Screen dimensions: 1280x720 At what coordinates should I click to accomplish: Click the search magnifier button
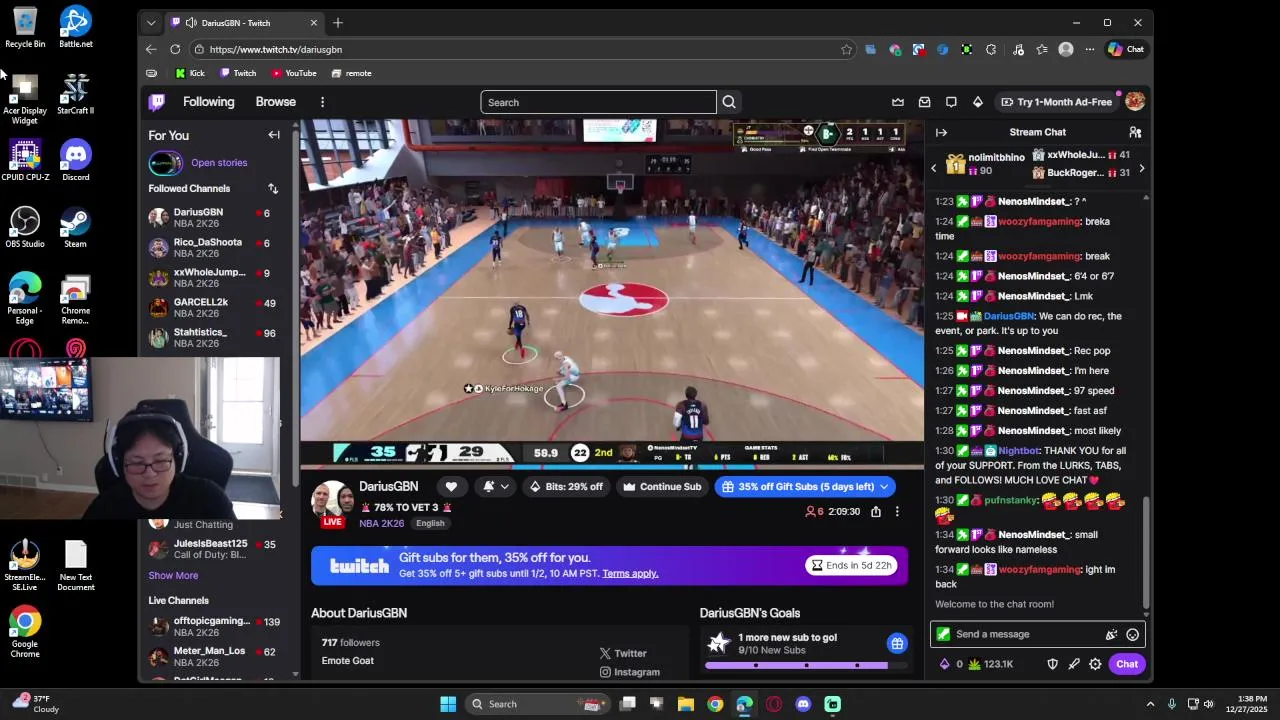tap(729, 102)
